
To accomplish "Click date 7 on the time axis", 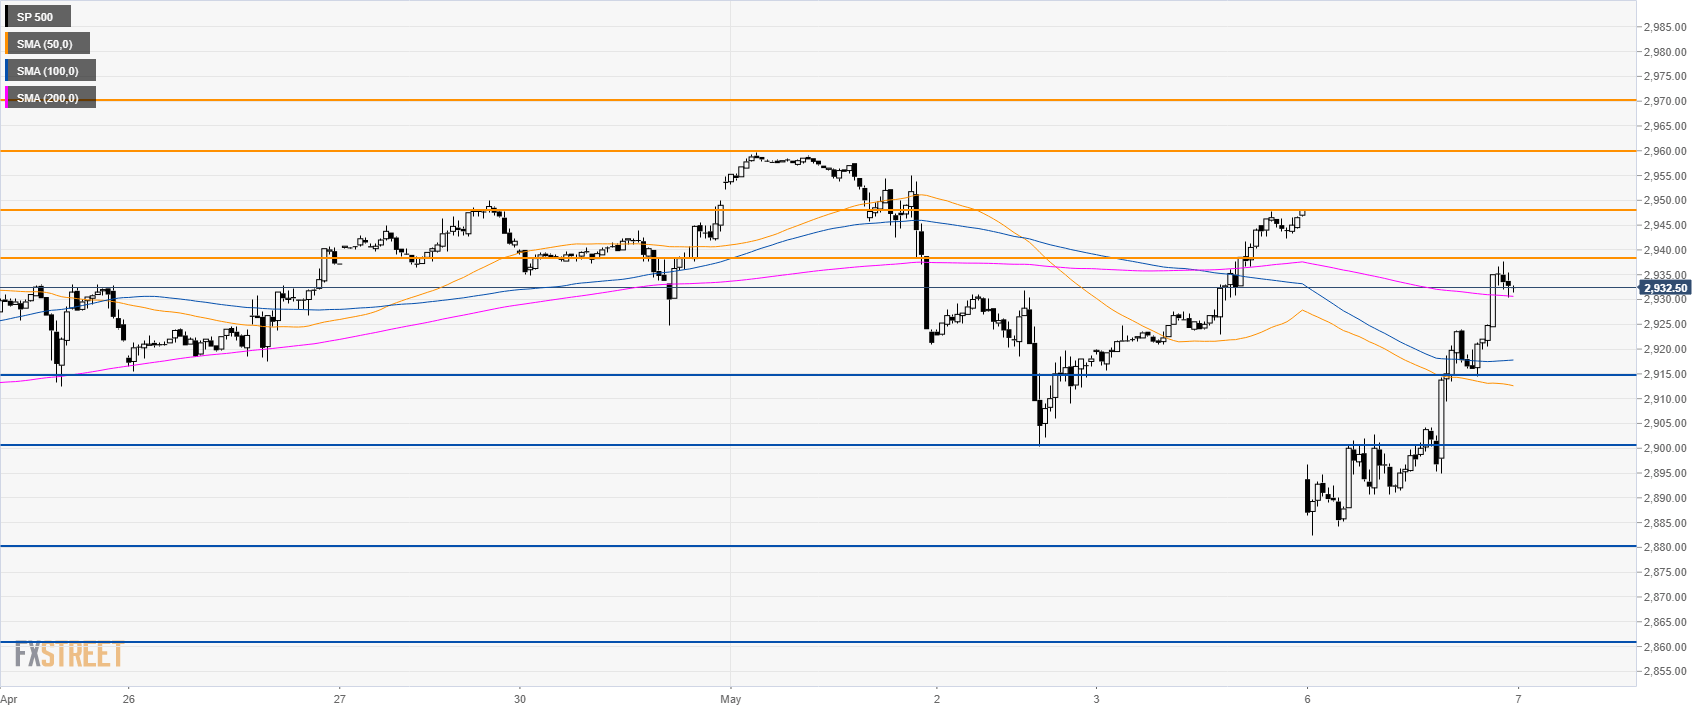I will [1518, 699].
